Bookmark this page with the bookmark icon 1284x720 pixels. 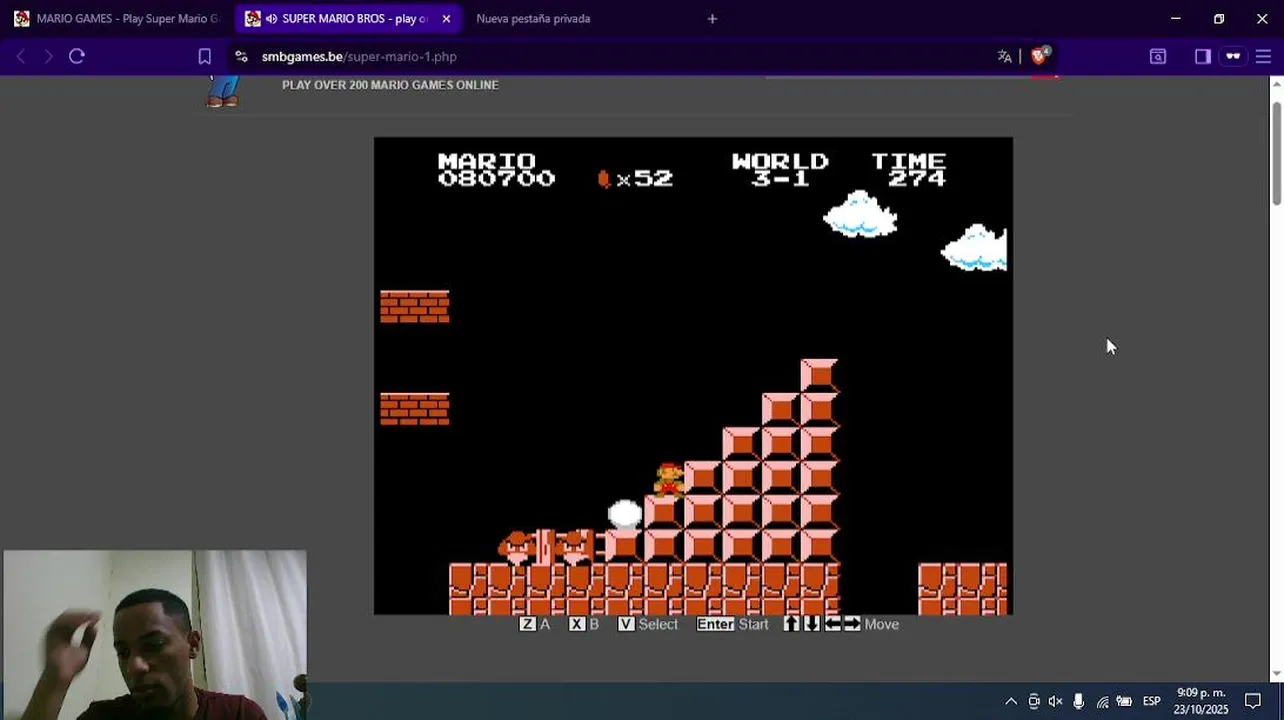(204, 57)
